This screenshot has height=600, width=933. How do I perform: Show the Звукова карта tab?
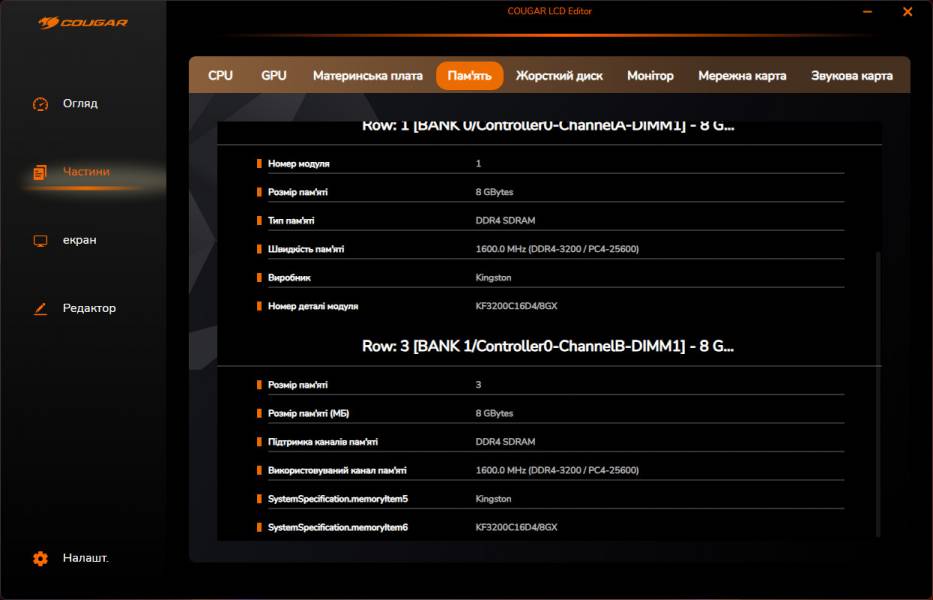[x=851, y=76]
